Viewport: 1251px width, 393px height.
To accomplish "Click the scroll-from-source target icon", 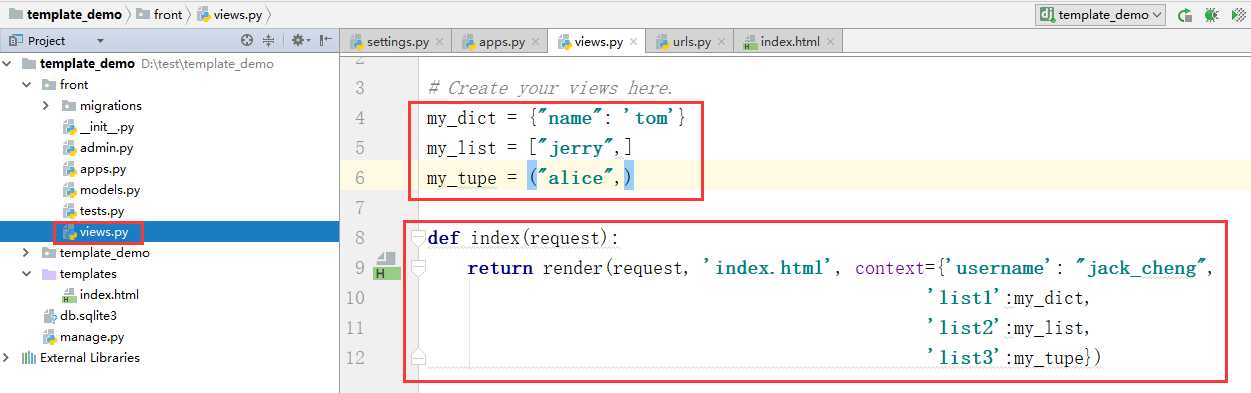I will [247, 41].
